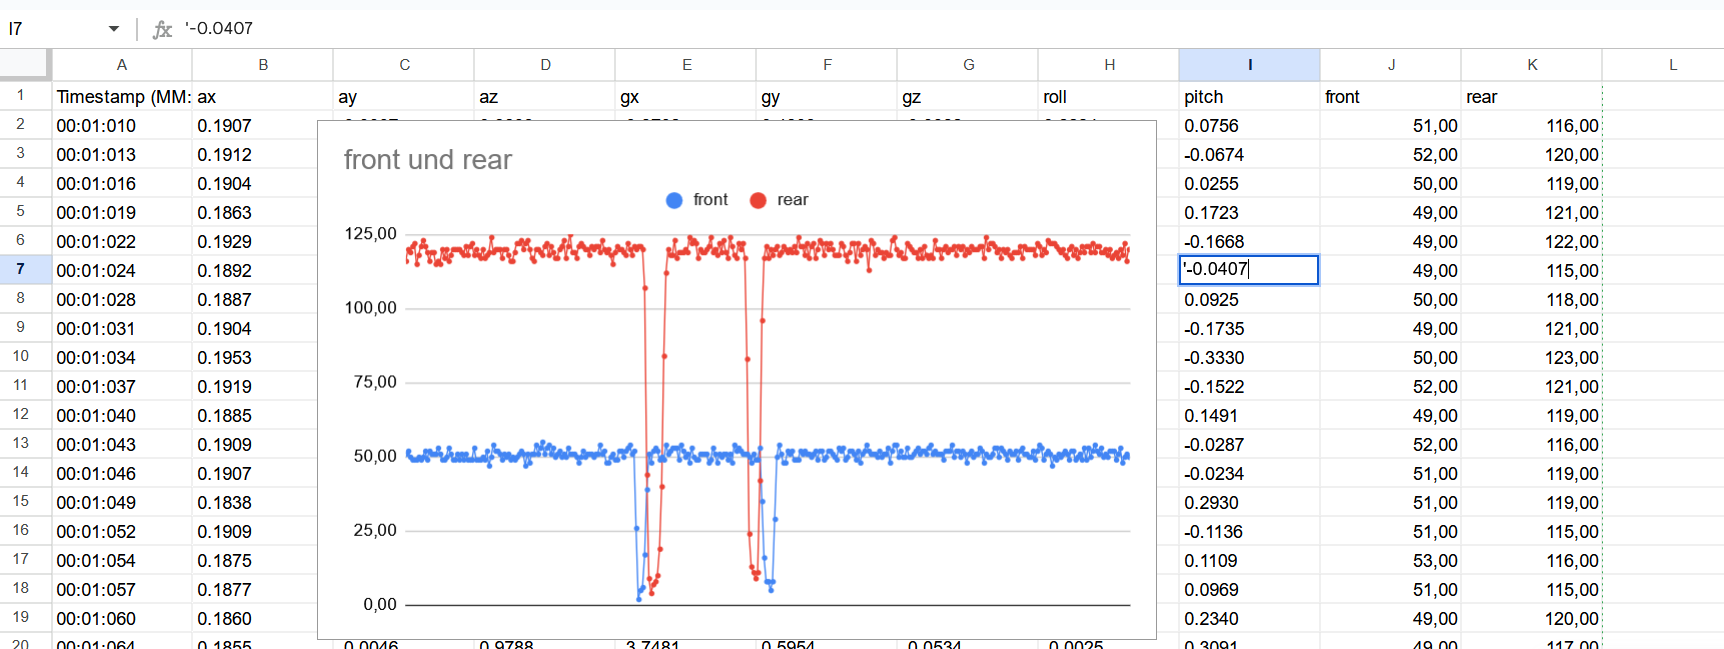
Task: Click into the formula bar text
Action: (x=600, y=29)
